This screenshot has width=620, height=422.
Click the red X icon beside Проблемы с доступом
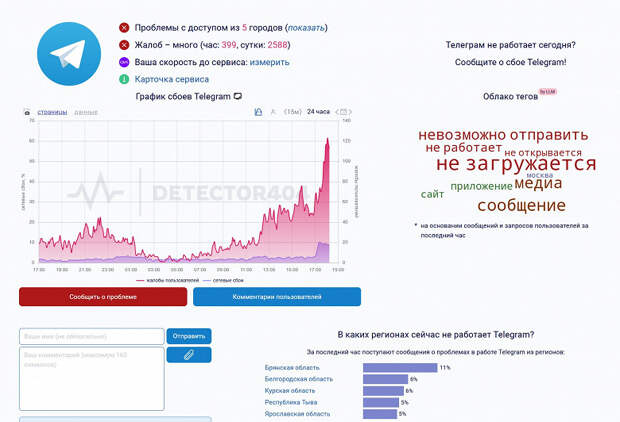coord(124,28)
